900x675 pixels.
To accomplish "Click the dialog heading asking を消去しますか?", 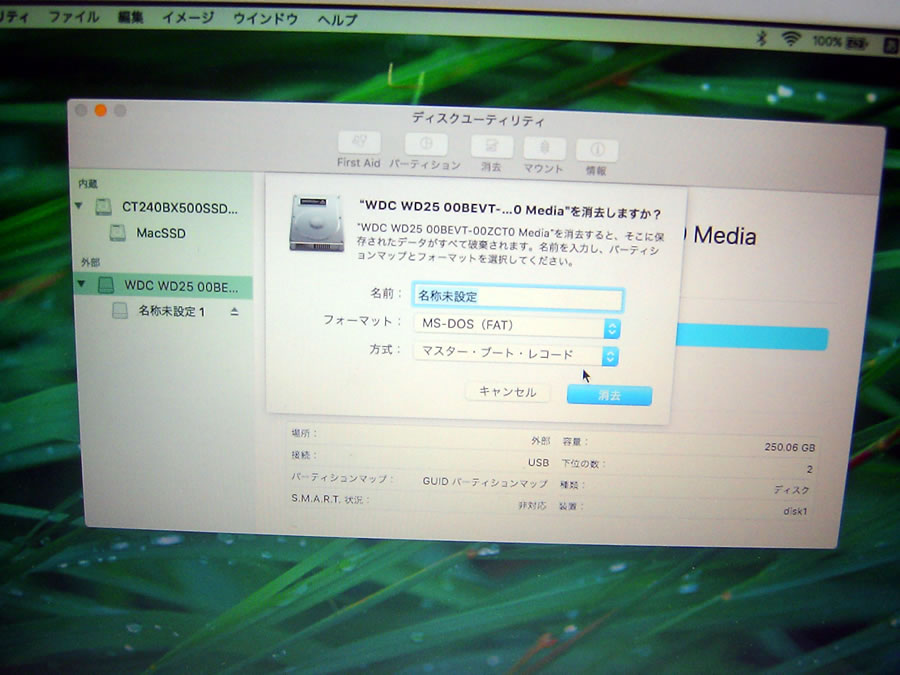I will (510, 211).
